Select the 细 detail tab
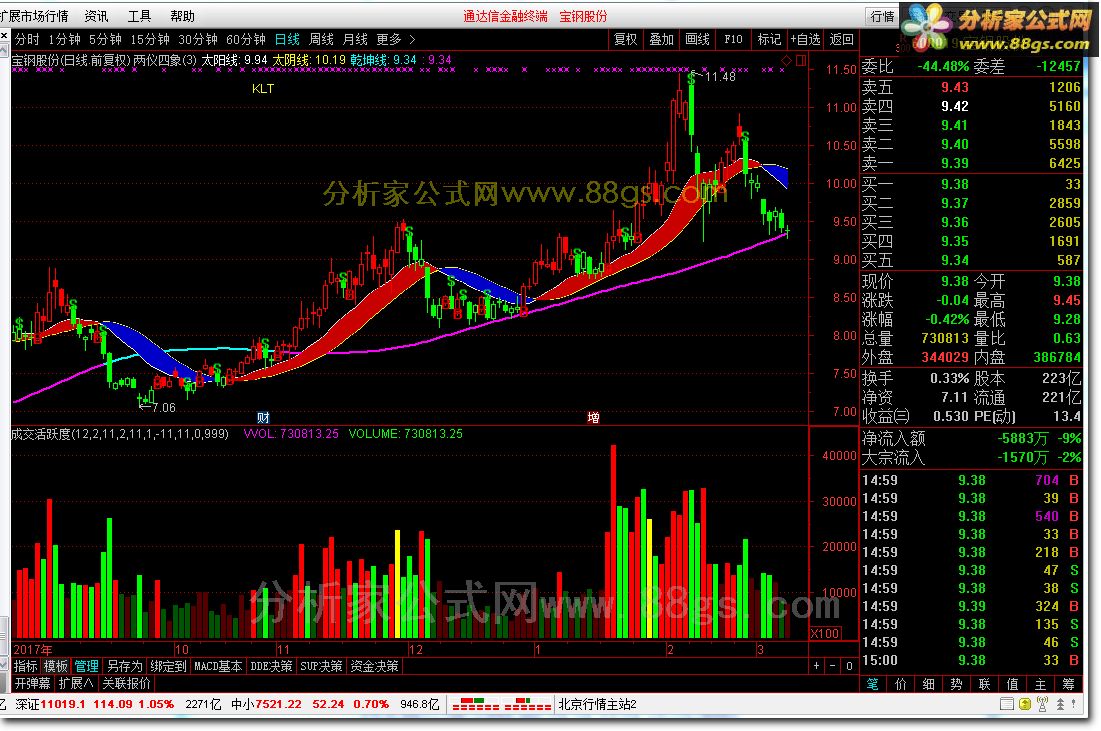 point(928,684)
